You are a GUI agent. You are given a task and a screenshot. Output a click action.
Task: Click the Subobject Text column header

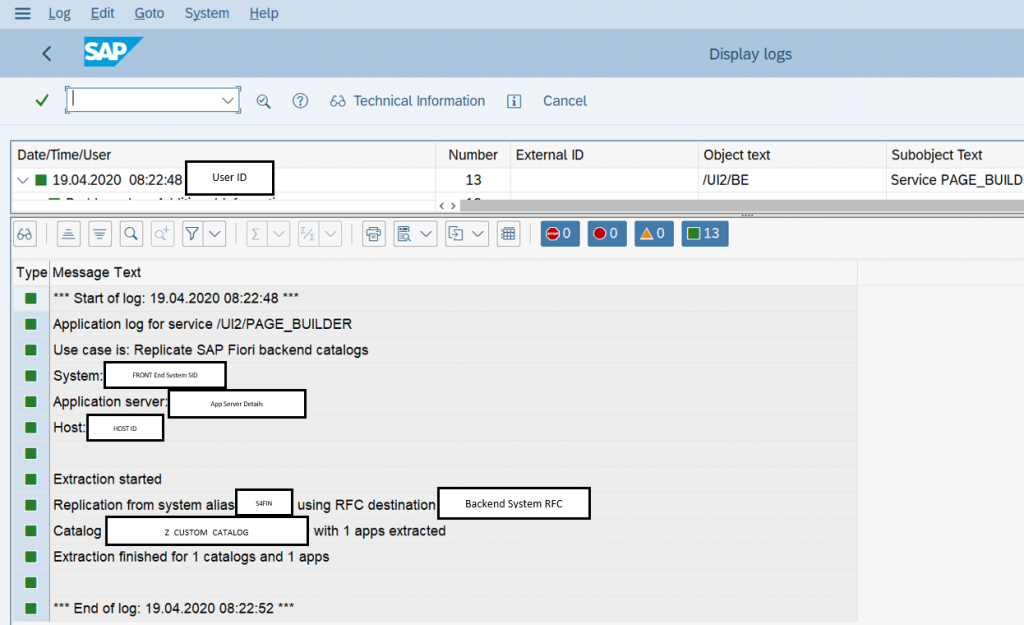point(955,155)
